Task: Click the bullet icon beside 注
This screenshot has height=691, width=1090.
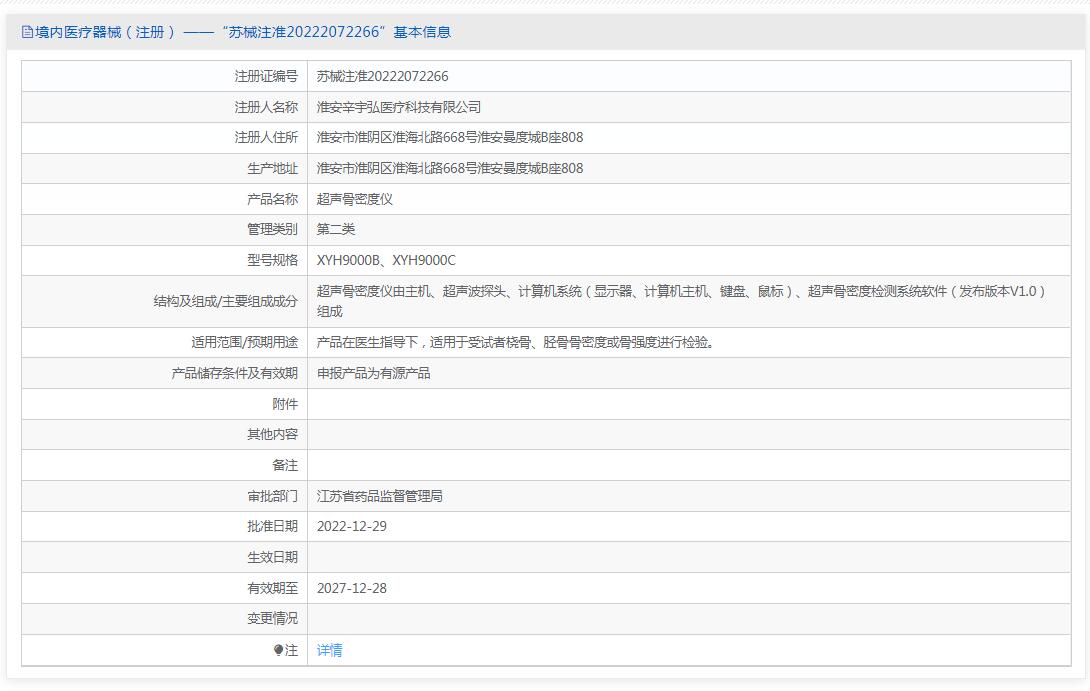Action: 279,650
